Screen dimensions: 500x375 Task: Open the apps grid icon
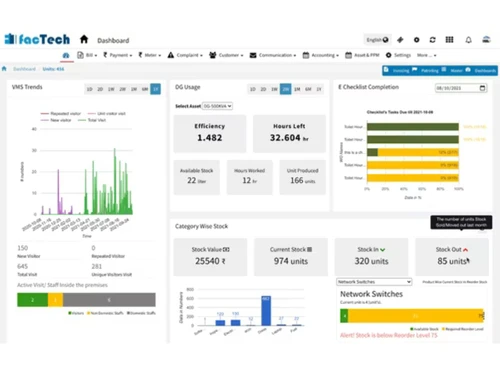coord(449,40)
